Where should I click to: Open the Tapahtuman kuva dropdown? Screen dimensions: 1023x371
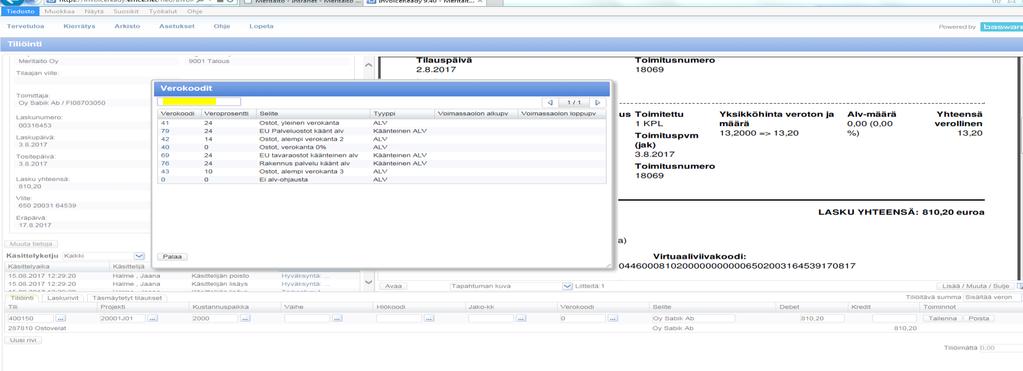pos(567,286)
